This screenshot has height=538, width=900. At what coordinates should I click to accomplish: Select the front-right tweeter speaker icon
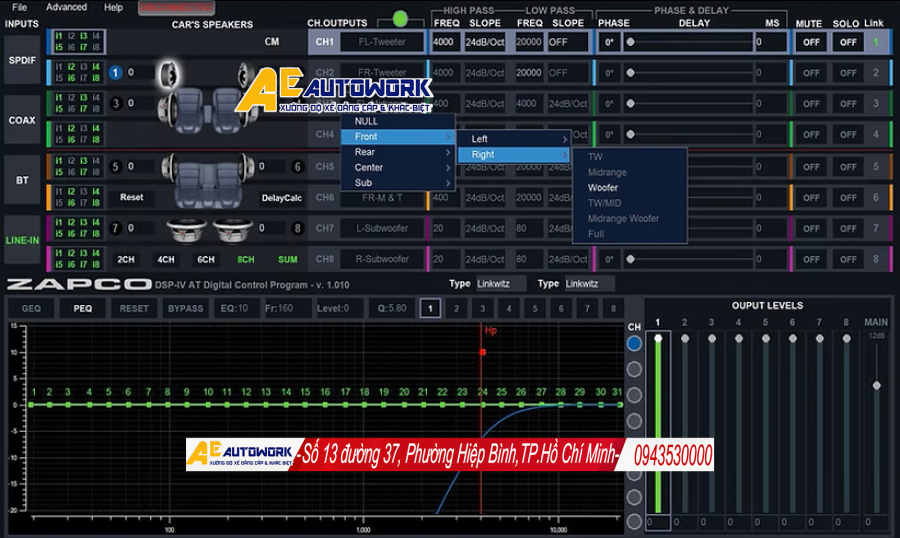pyautogui.click(x=245, y=73)
